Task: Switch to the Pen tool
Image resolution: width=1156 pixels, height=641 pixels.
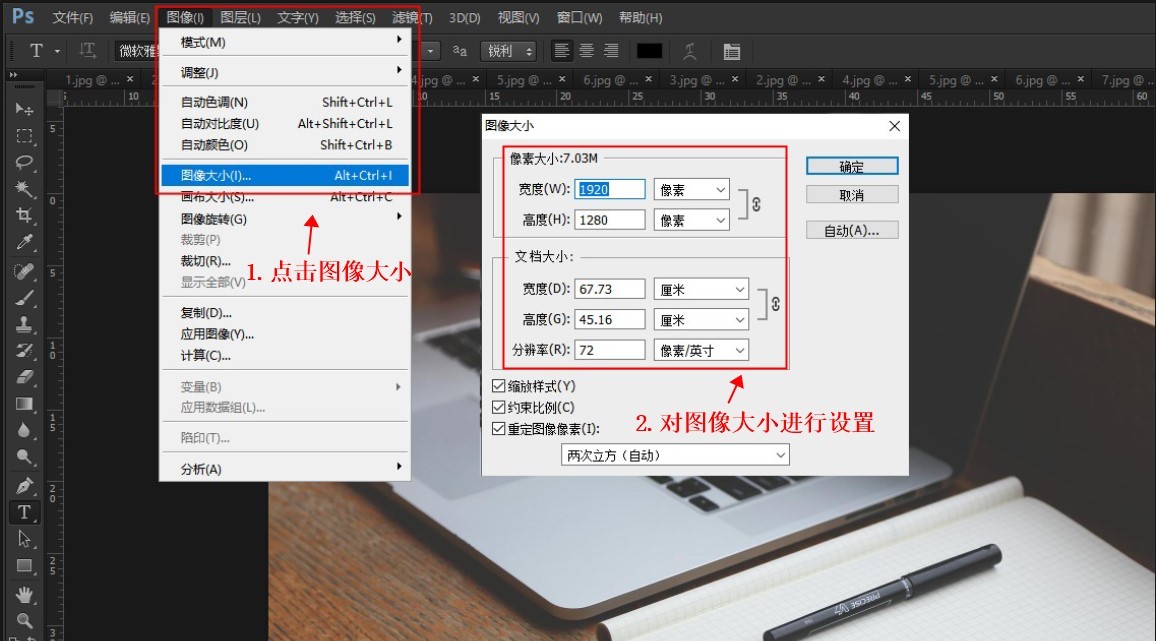Action: point(24,487)
